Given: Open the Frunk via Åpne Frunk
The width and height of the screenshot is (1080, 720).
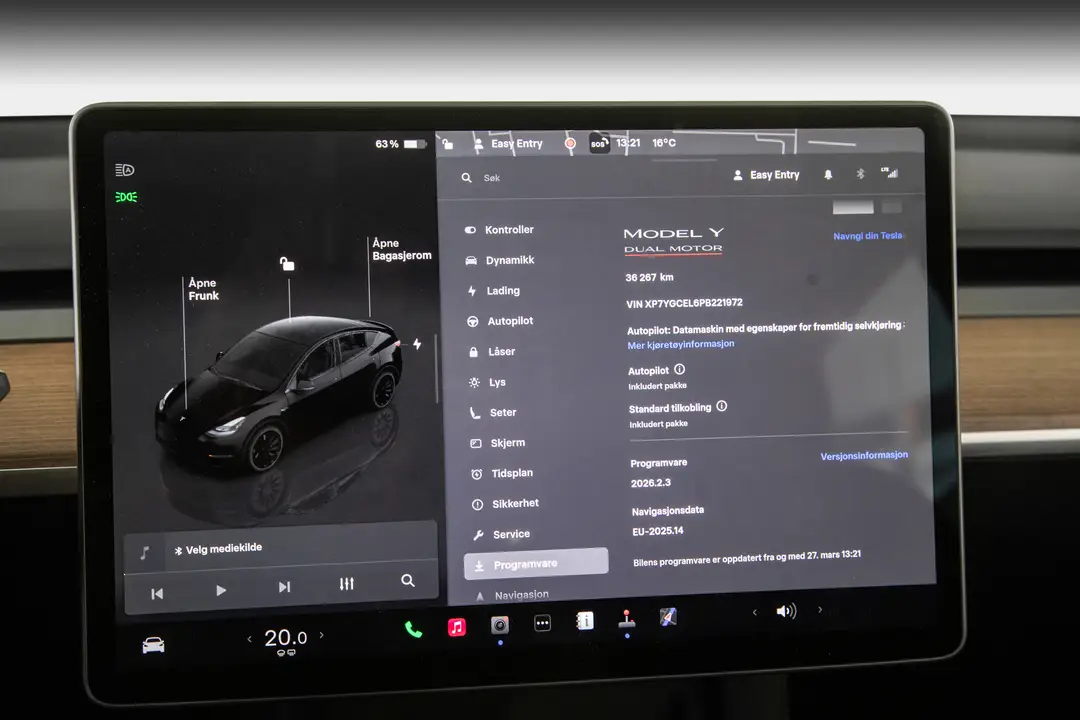Looking at the screenshot, I should coord(203,289).
